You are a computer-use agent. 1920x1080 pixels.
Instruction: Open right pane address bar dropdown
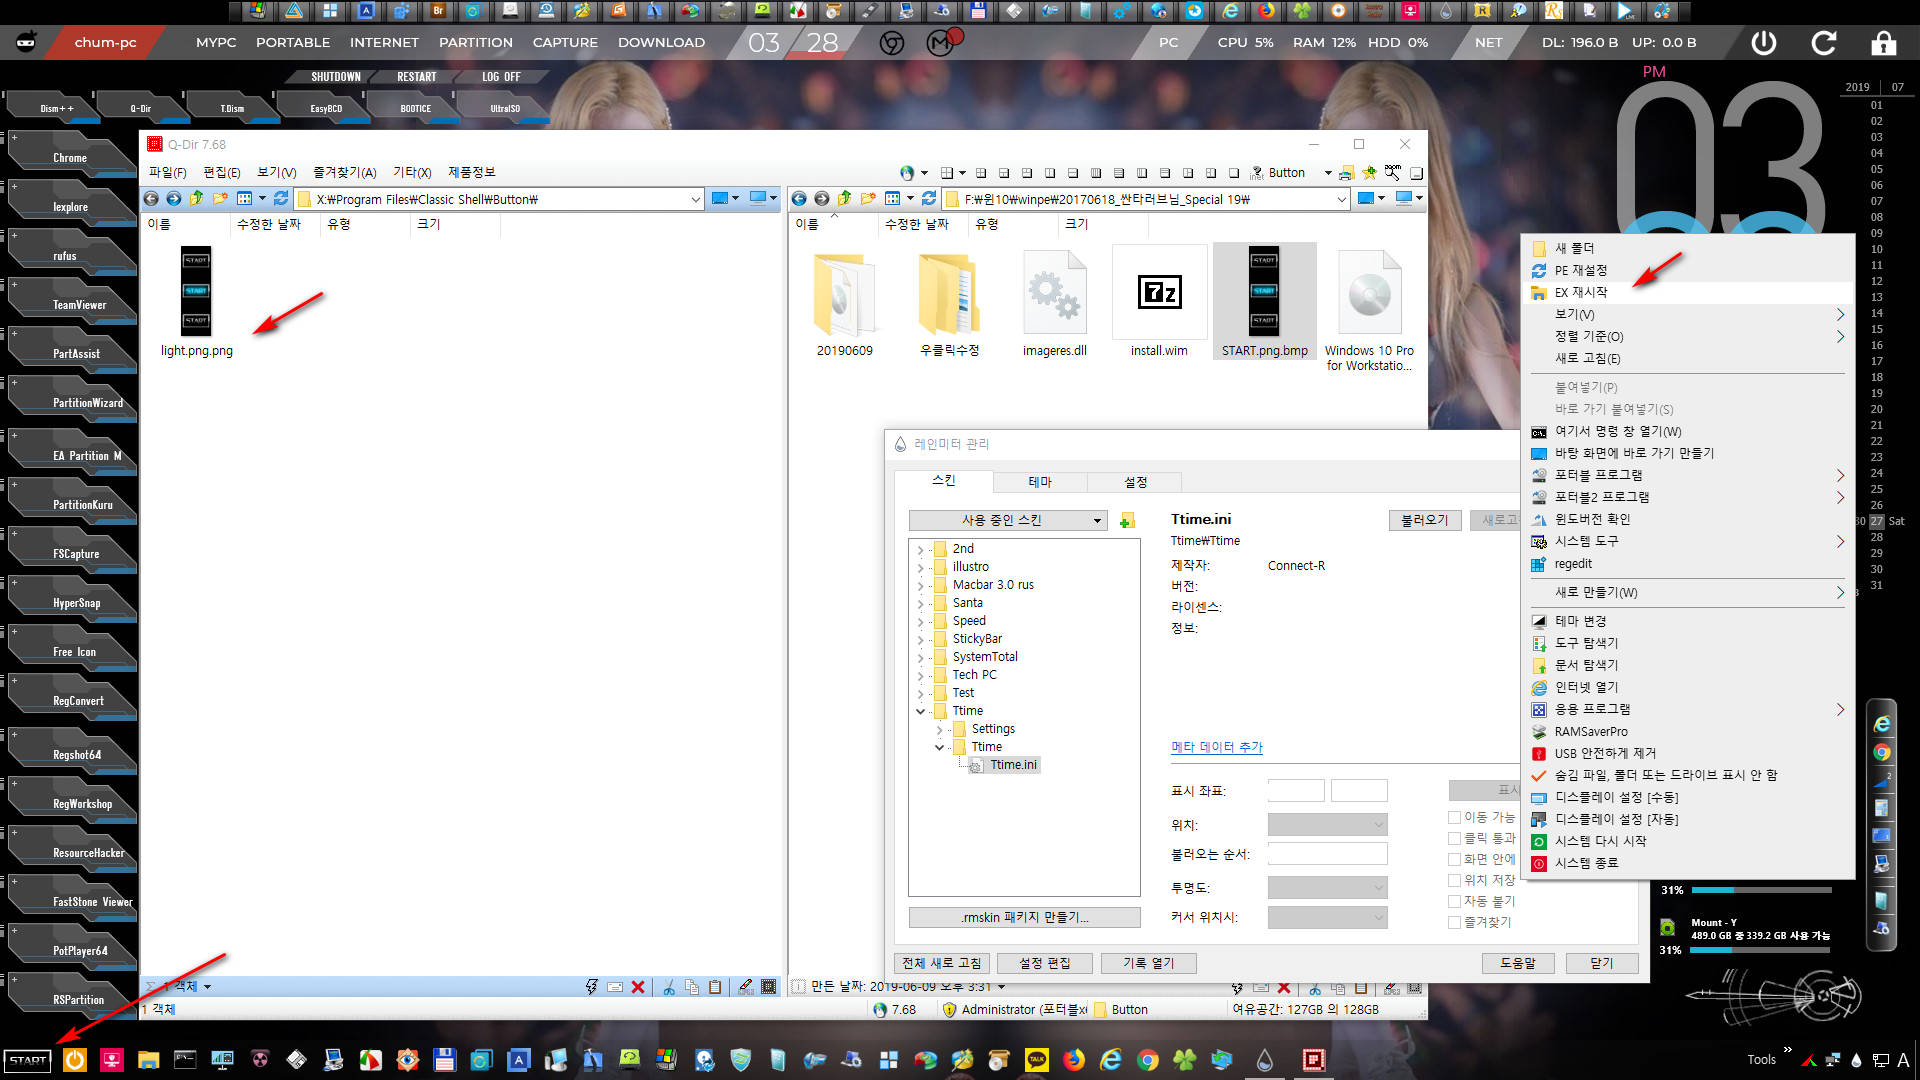tap(1342, 199)
